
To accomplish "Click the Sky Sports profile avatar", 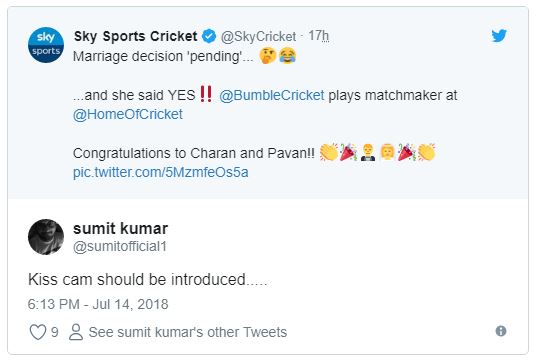I will point(46,45).
